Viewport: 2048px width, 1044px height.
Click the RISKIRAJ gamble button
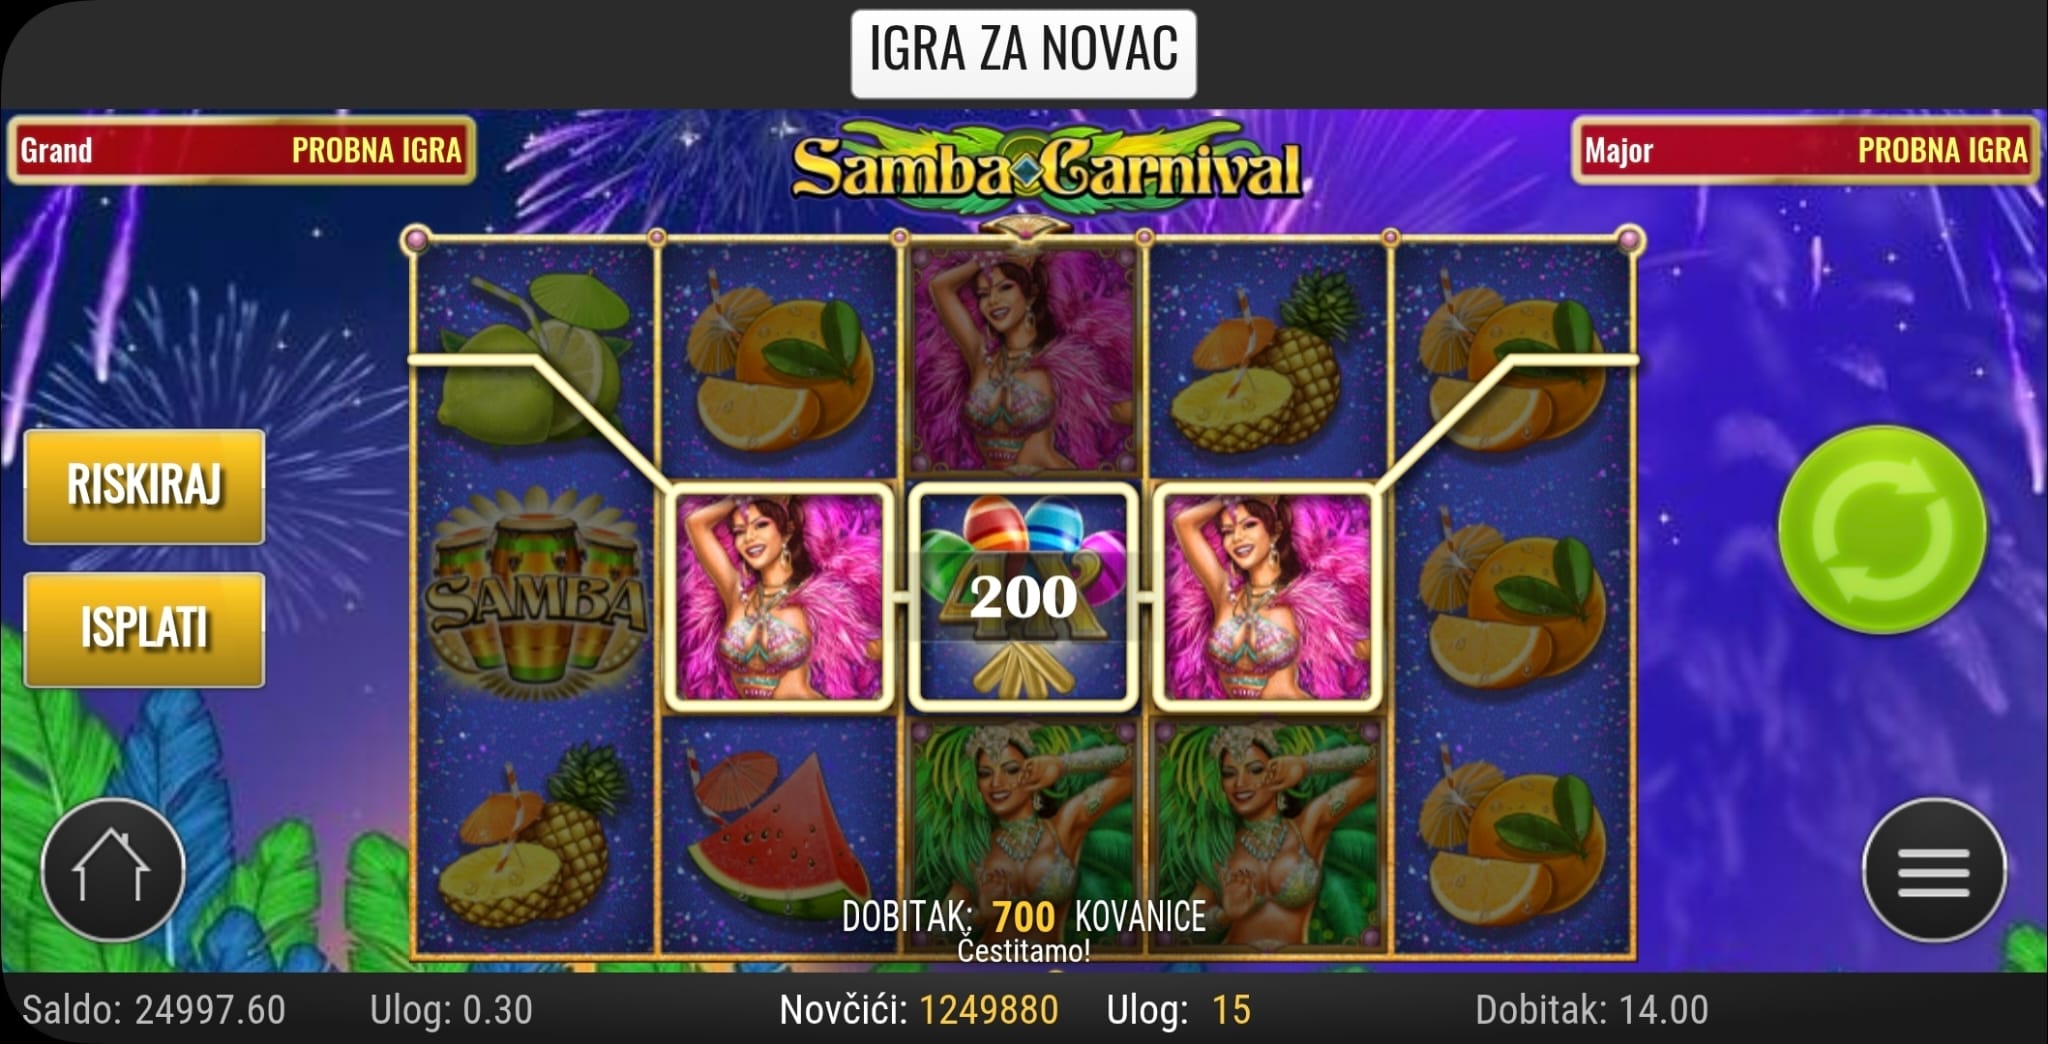coord(144,487)
